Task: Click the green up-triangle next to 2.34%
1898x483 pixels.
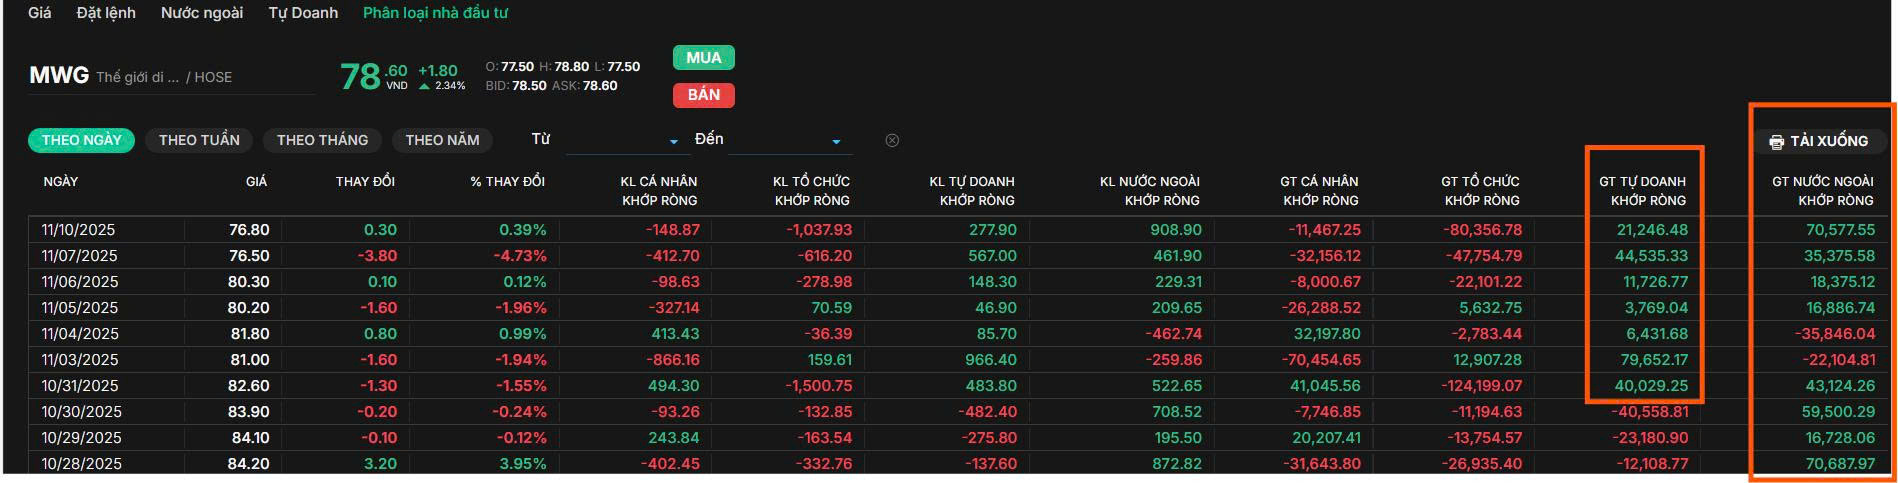Action: [x=425, y=87]
